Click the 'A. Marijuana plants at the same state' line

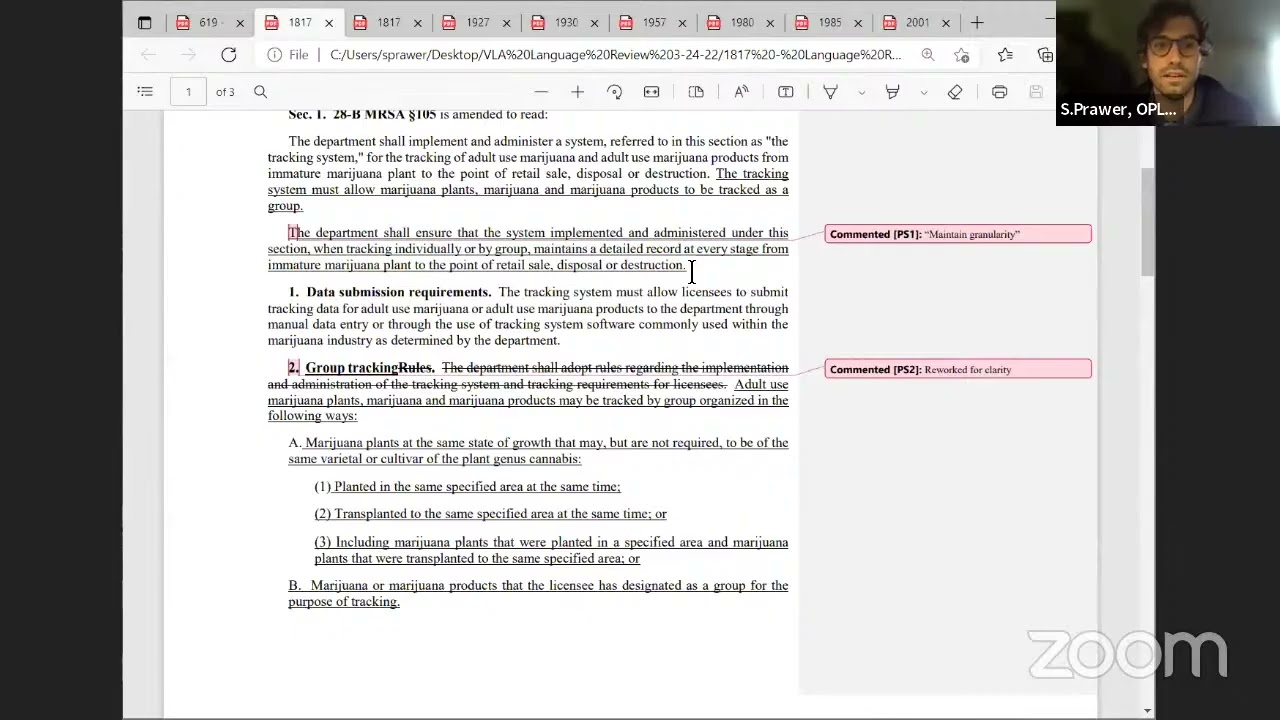point(538,443)
